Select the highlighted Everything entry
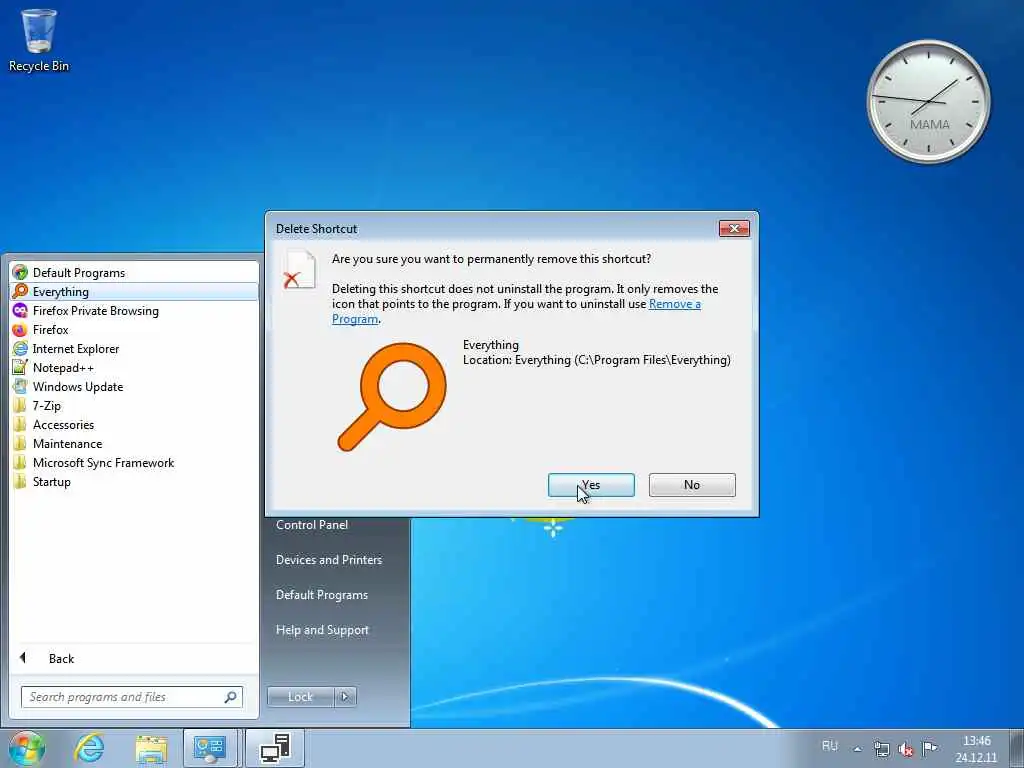 pyautogui.click(x=135, y=291)
